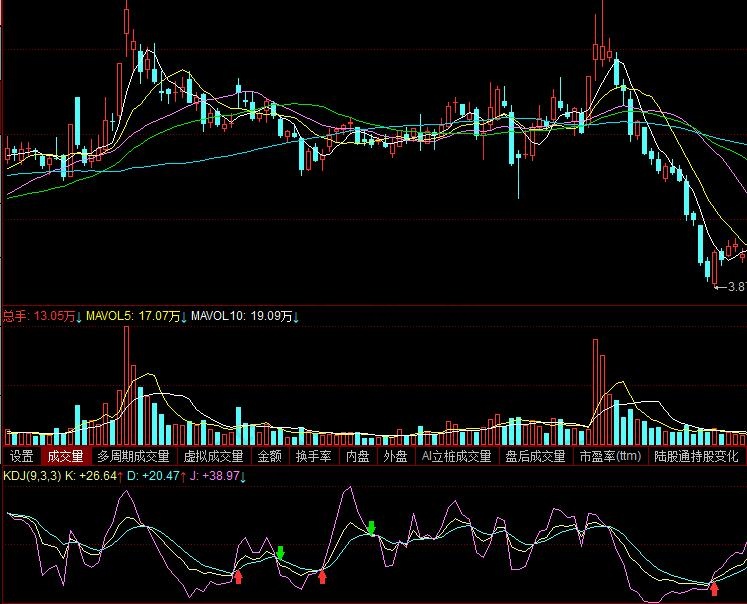The image size is (747, 604).
Task: Select the 外盘 tab
Action: coord(396,456)
